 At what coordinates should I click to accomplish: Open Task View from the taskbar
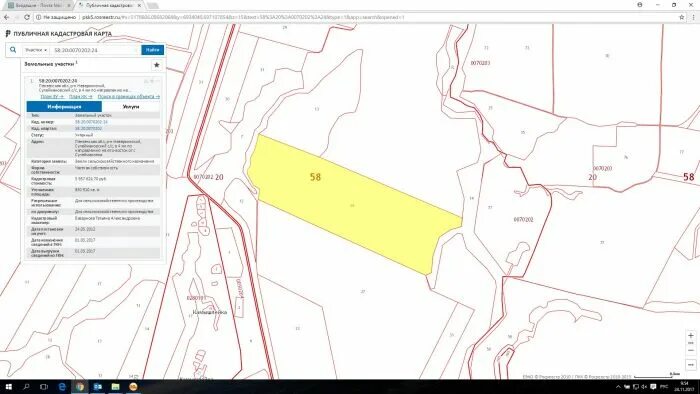pyautogui.click(x=44, y=386)
